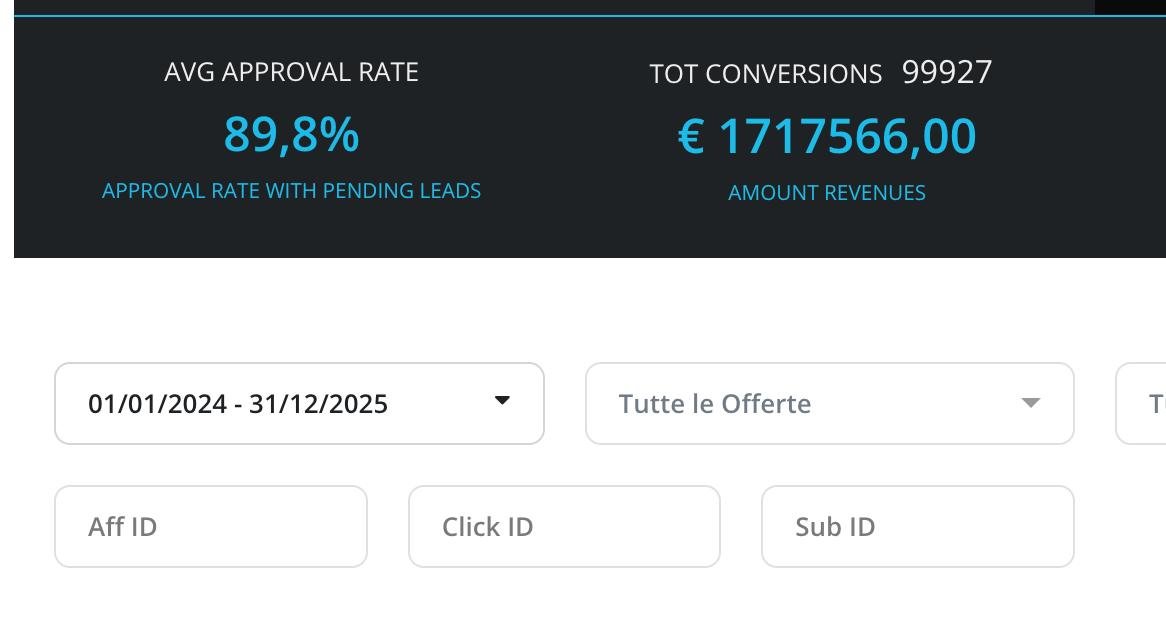This screenshot has height=630, width=1166.
Task: Select the 99927 conversions count
Action: (x=947, y=72)
